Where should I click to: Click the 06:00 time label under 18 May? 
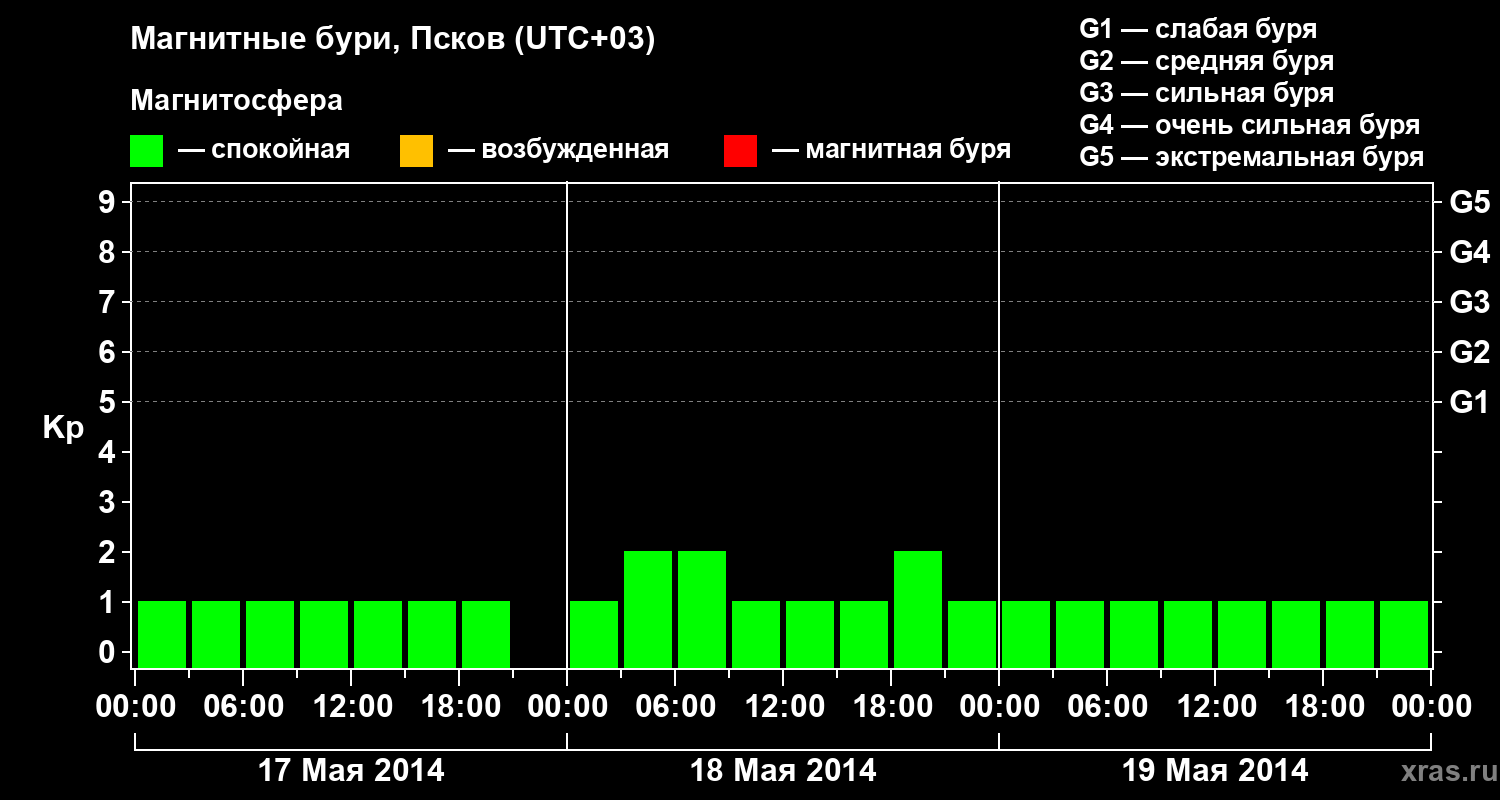click(675, 707)
